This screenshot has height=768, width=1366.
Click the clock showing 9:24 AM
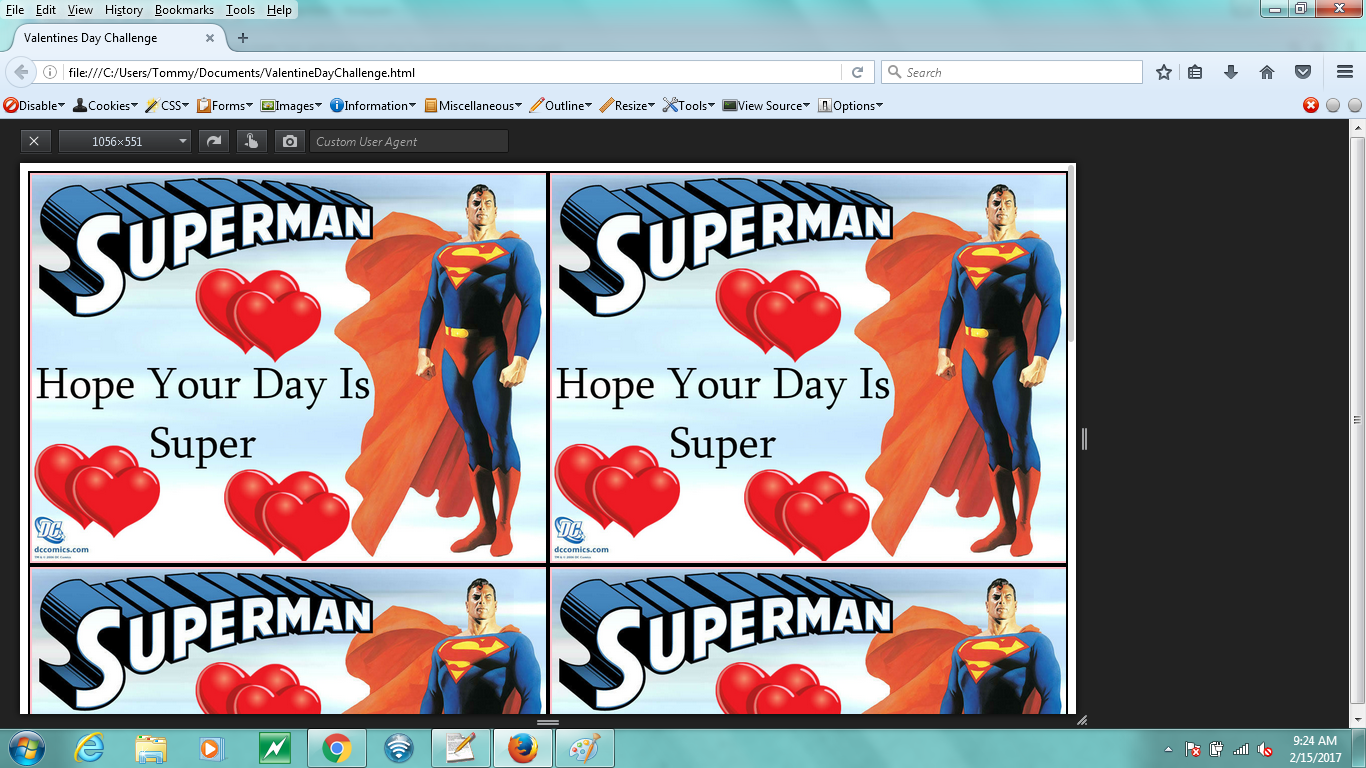tap(1315, 741)
